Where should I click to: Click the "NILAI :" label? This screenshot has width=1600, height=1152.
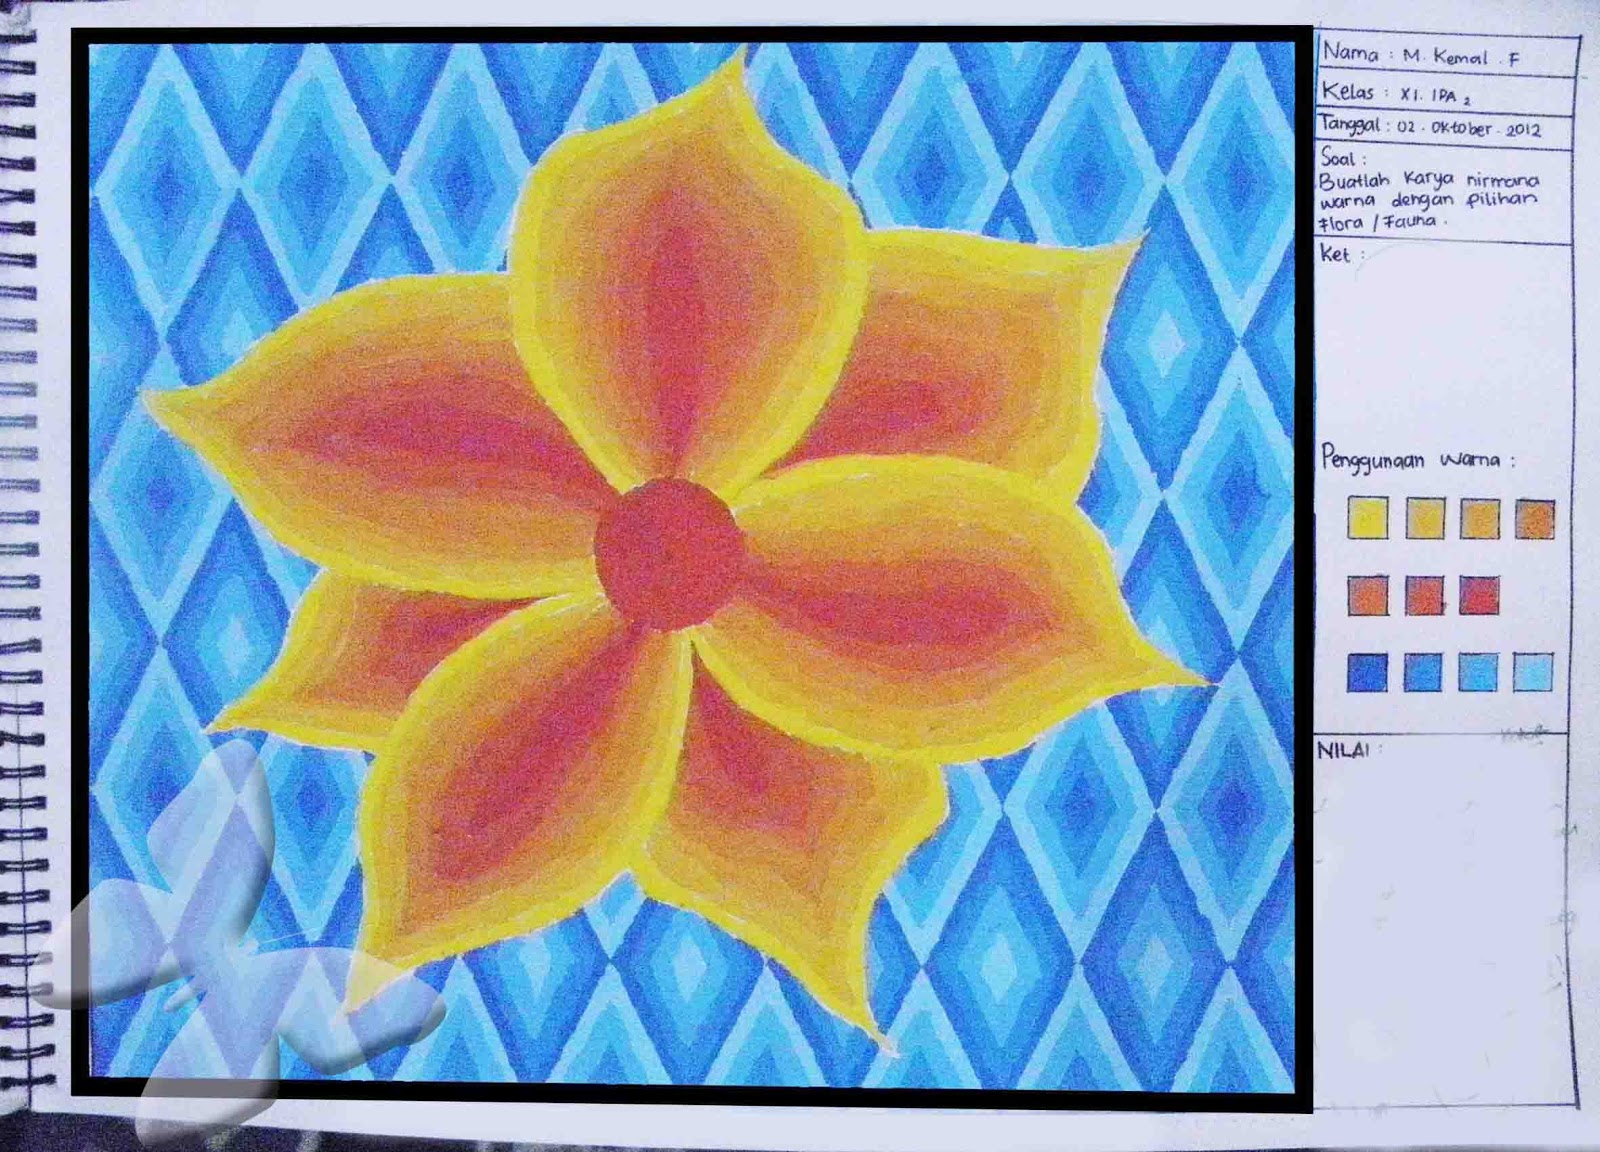1349,751
